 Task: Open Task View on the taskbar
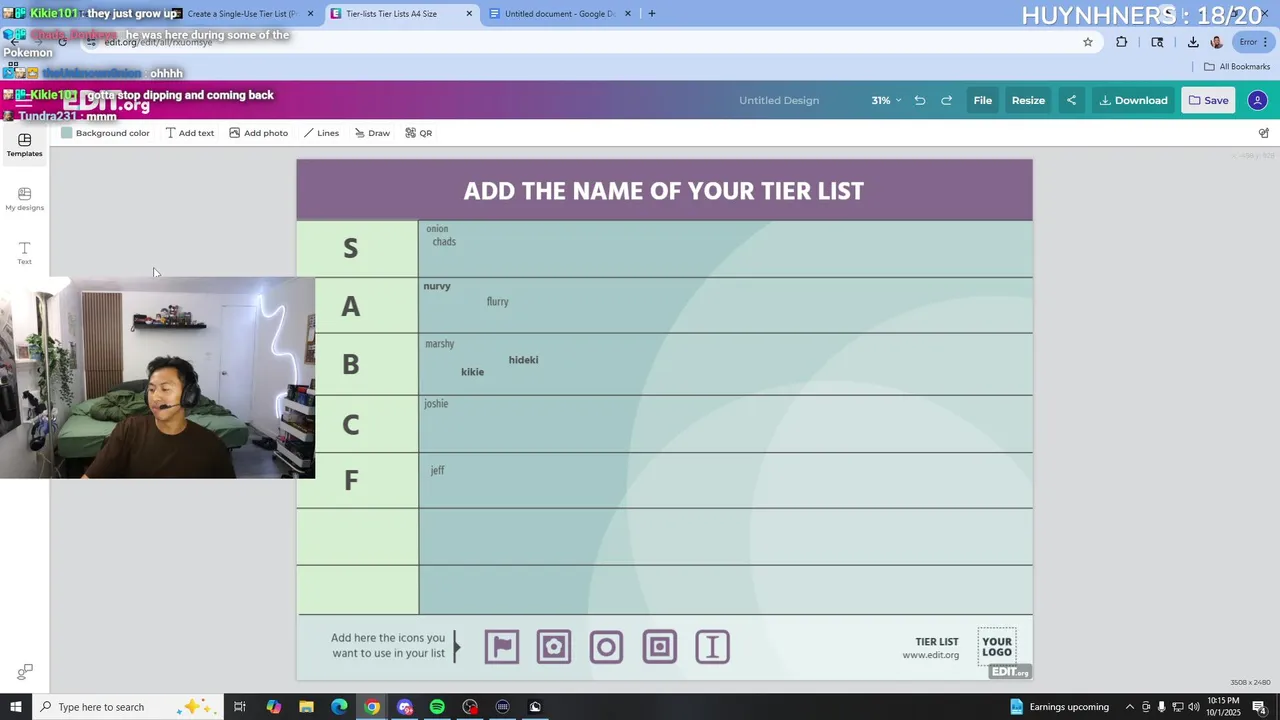tap(240, 707)
